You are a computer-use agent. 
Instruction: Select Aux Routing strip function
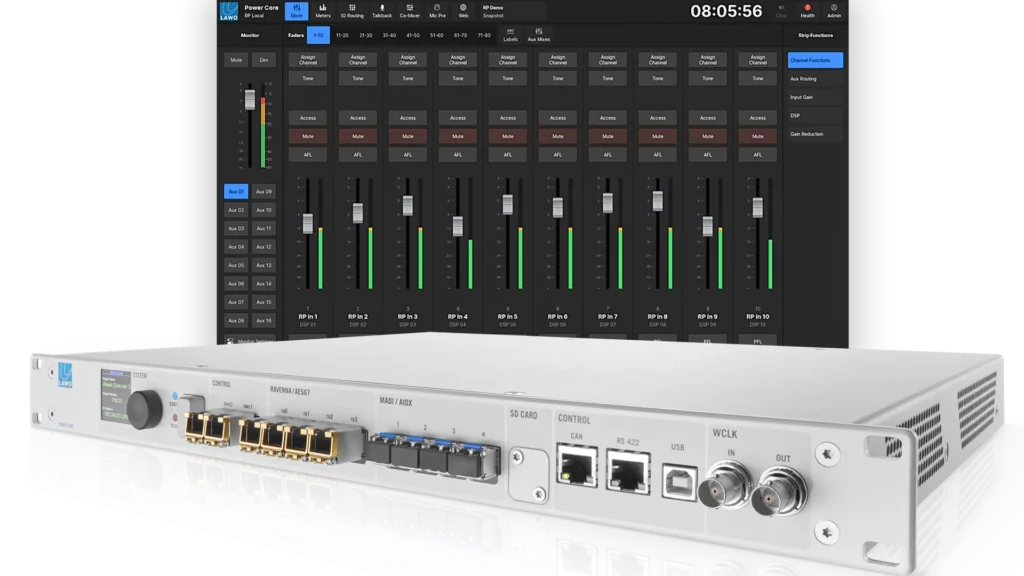click(x=815, y=78)
